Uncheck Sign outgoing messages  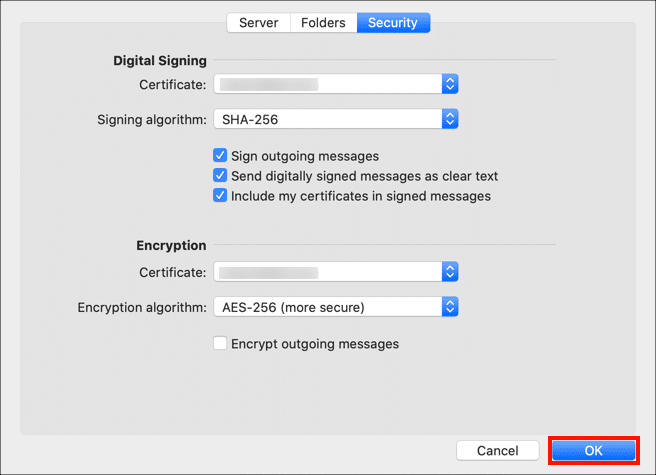(220, 156)
